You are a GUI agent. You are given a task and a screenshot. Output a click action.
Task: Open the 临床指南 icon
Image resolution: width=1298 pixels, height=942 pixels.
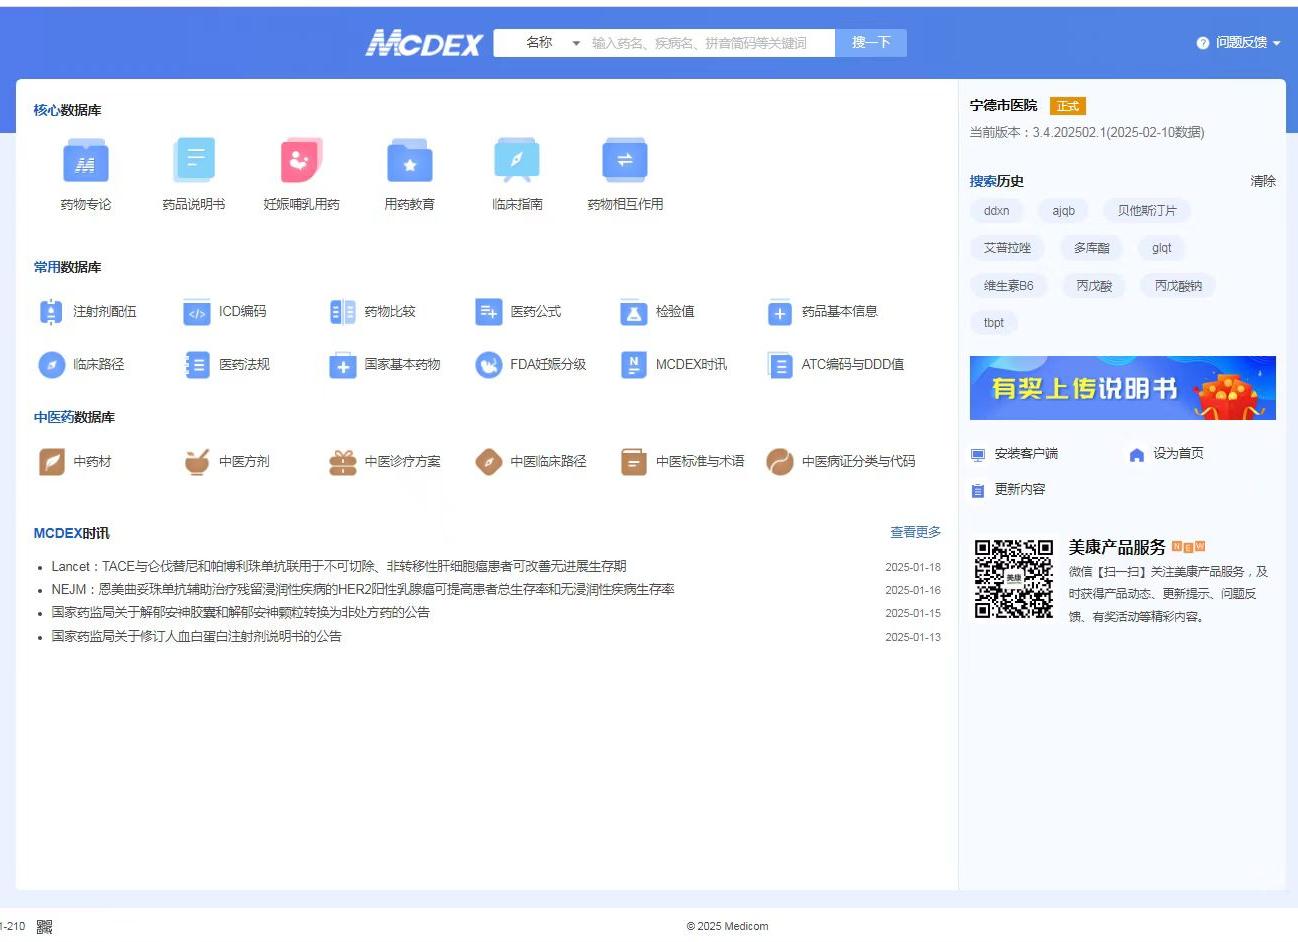[x=517, y=161]
